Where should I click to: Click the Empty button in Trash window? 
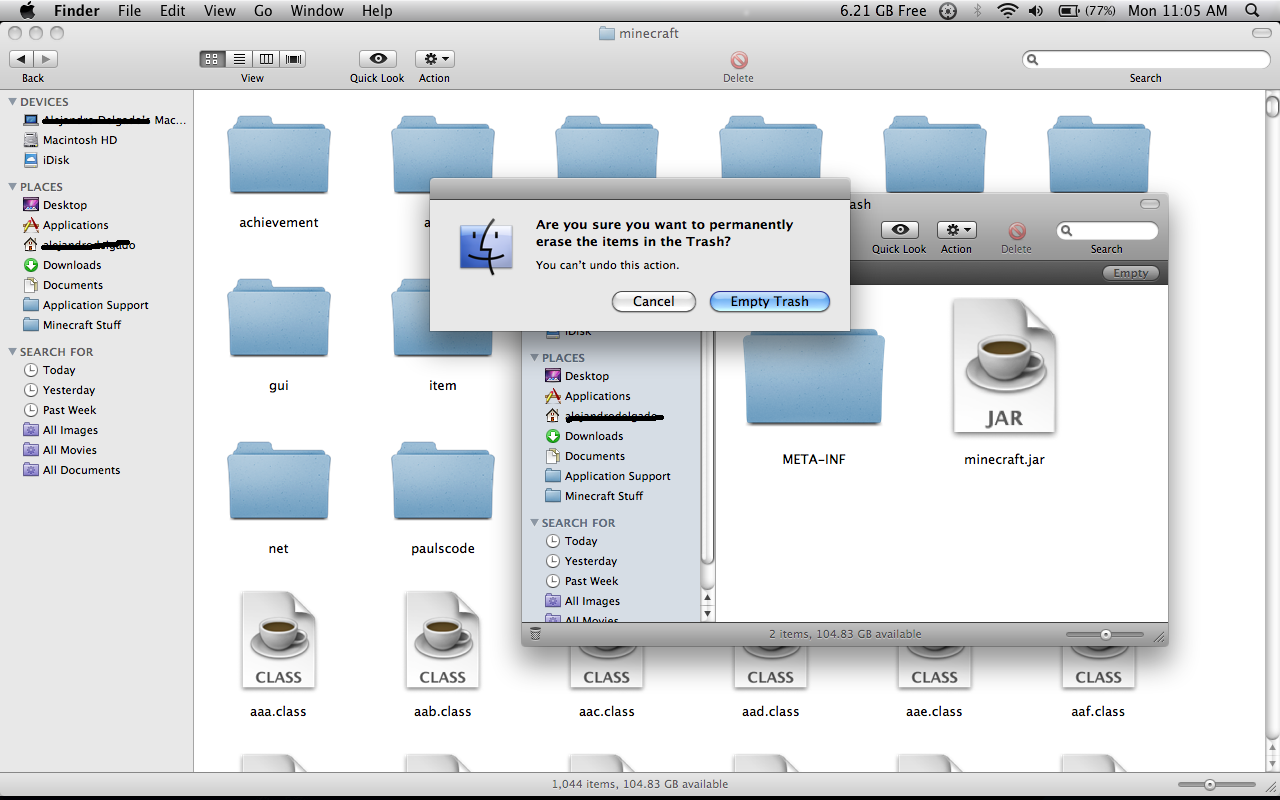pos(1131,273)
